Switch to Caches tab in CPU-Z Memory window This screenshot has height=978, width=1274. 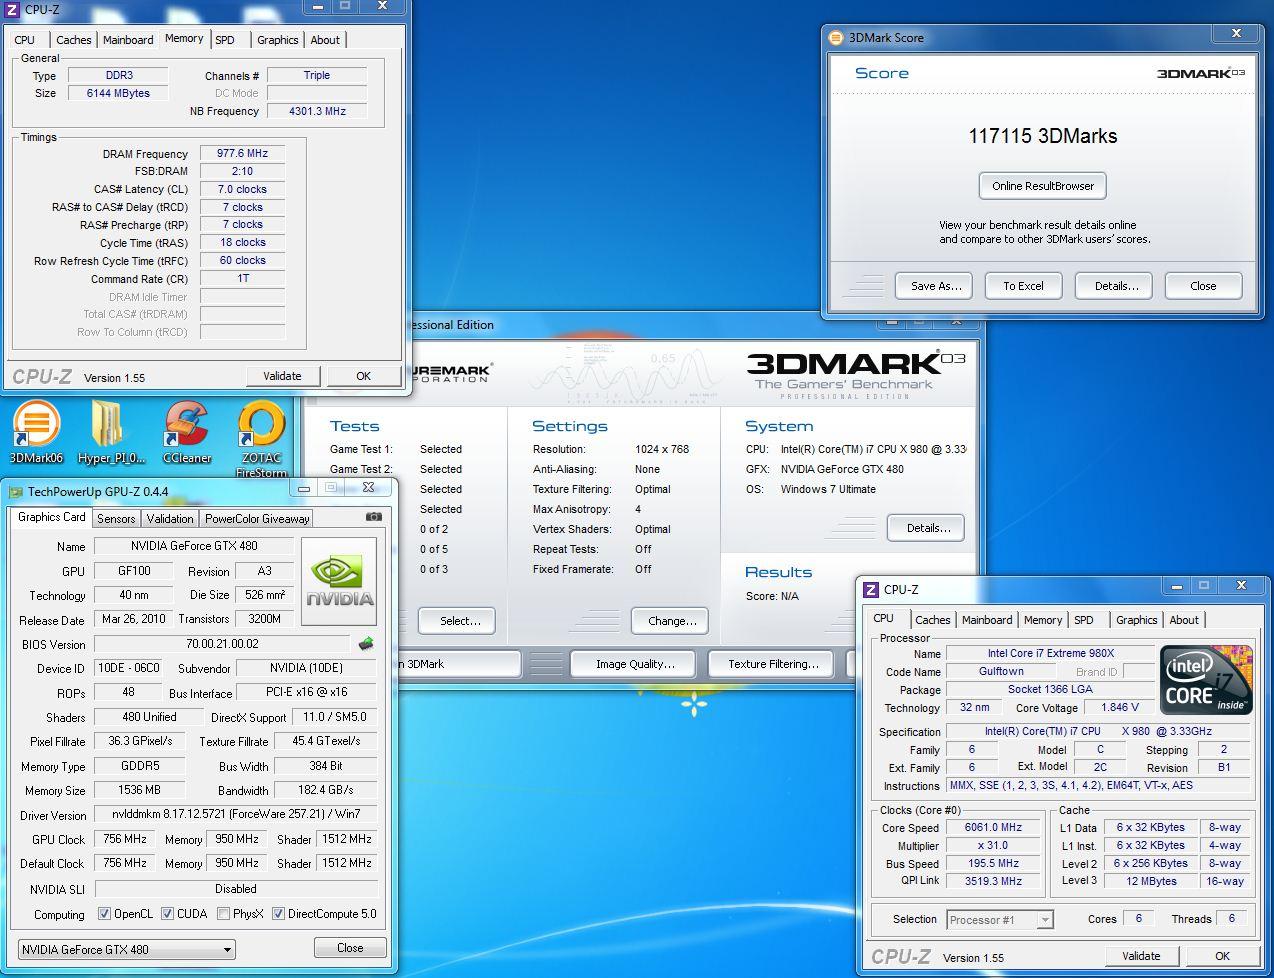(73, 40)
